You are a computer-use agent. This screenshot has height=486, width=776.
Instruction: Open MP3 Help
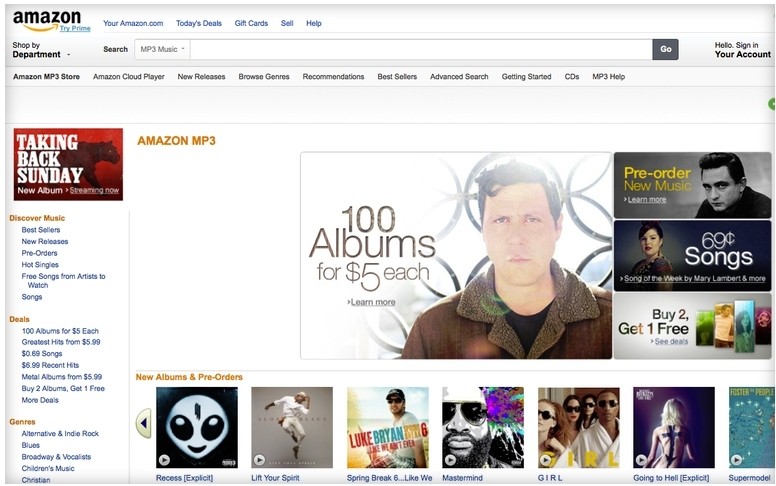click(x=608, y=77)
